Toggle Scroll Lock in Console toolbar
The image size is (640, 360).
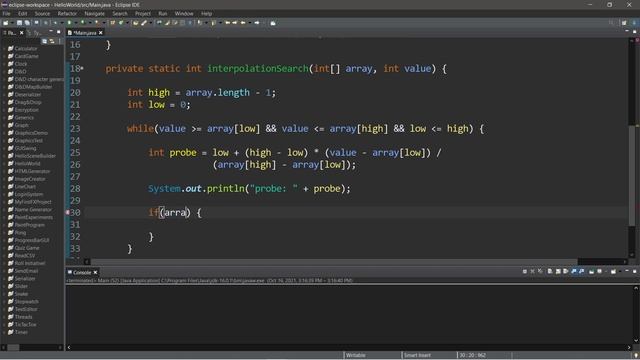(558, 271)
